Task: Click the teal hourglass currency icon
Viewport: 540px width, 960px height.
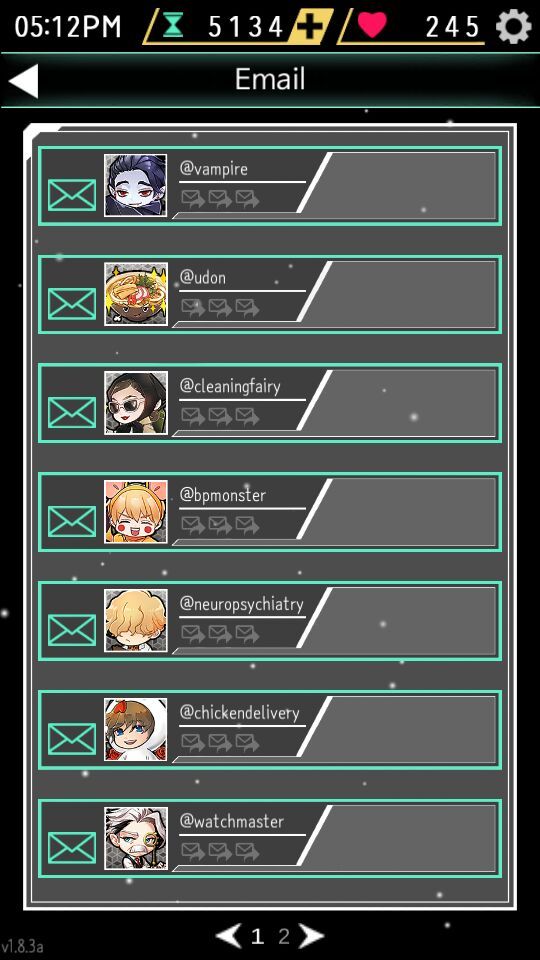Action: click(x=173, y=26)
